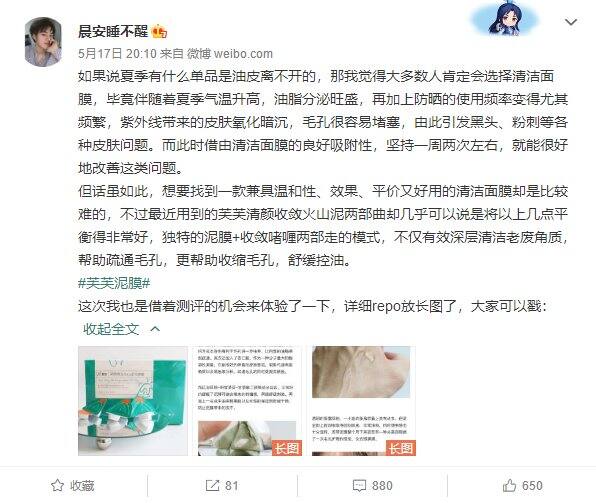This screenshot has width=596, height=503.
Task: Open the second long image thumbnail
Action: click(247, 401)
